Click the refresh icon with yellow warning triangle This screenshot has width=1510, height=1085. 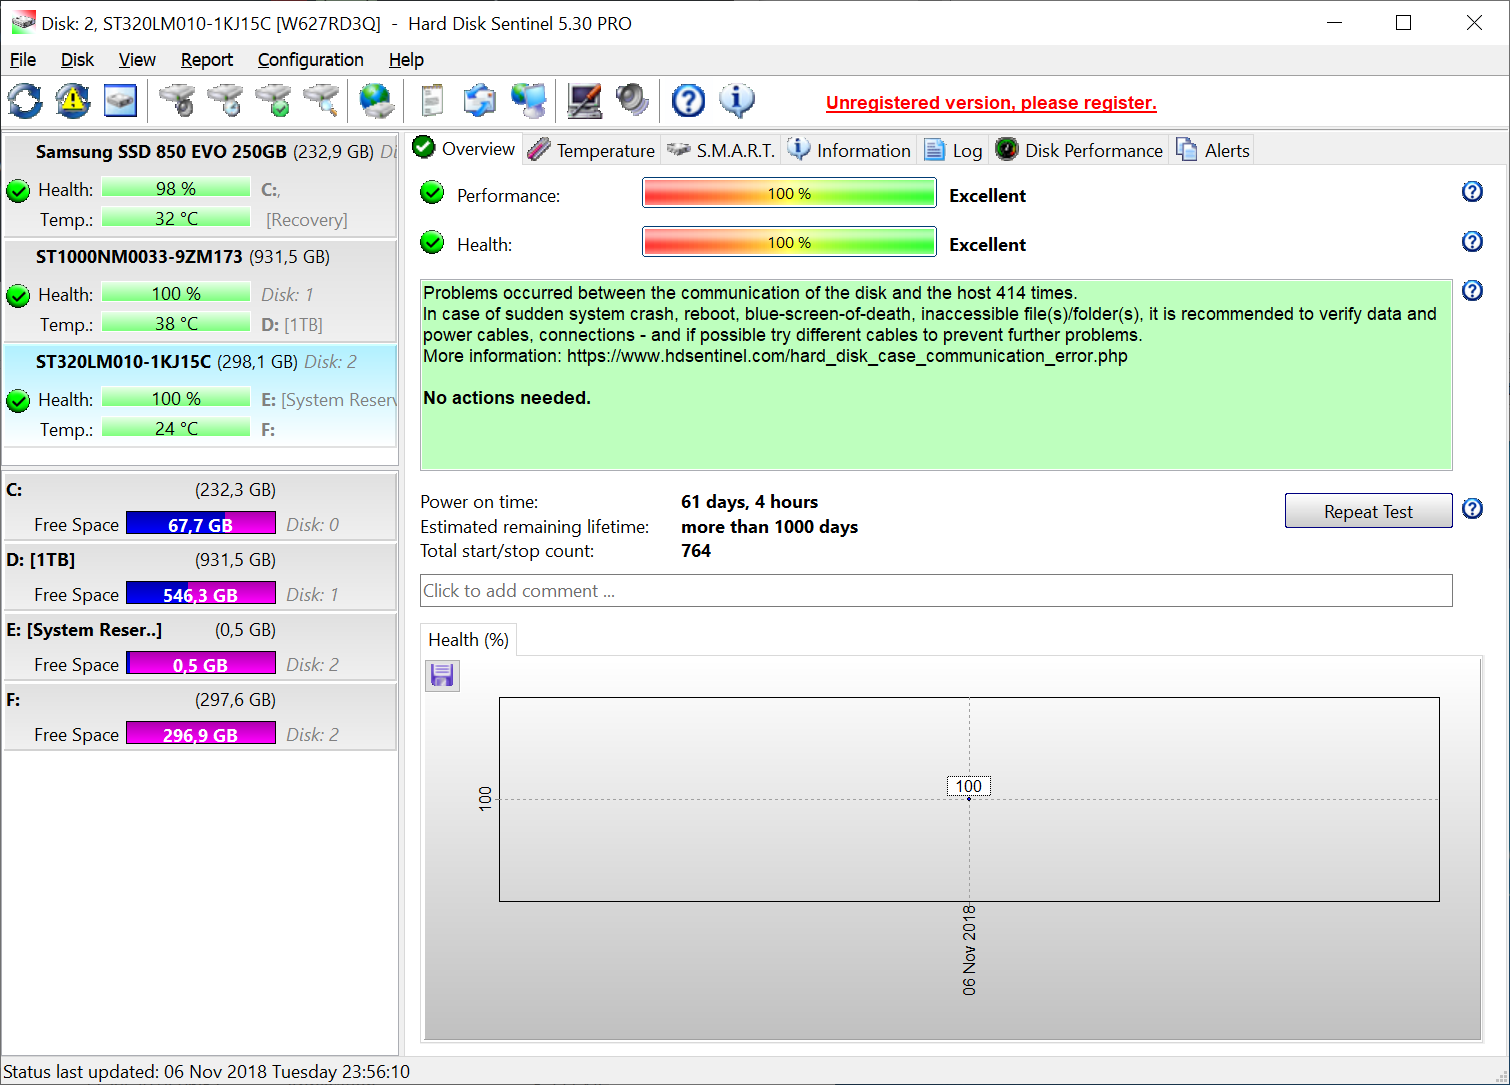72,100
